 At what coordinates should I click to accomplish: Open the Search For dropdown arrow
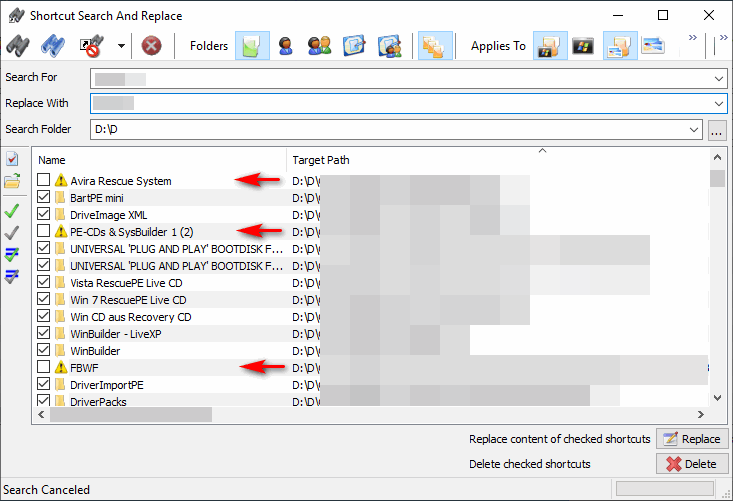719,79
